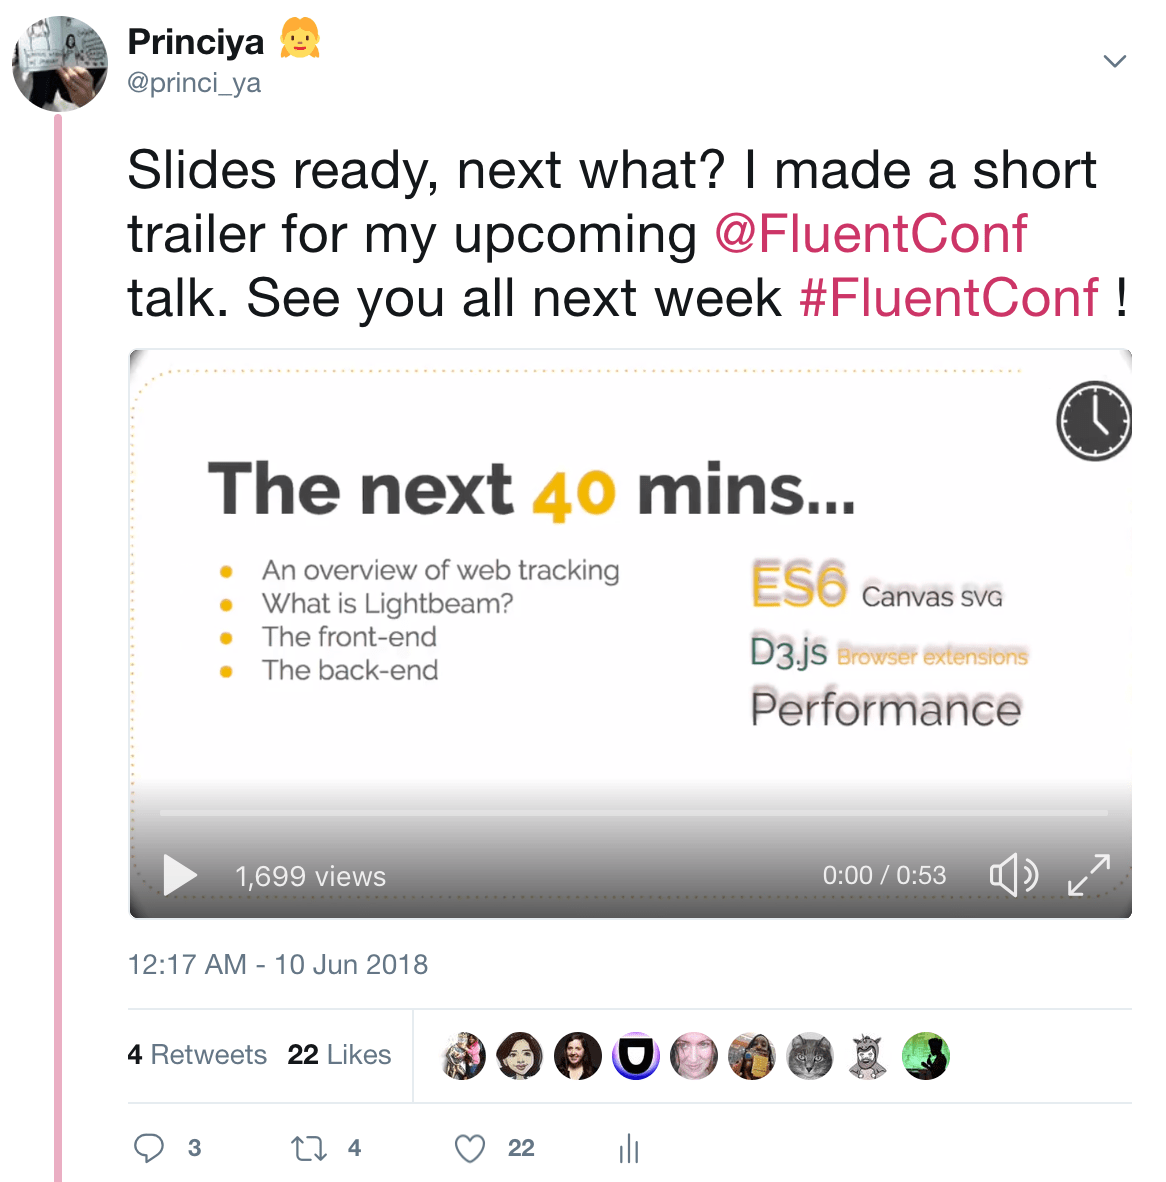Expand options via the caret at top right
The height and width of the screenshot is (1182, 1166).
(1115, 60)
